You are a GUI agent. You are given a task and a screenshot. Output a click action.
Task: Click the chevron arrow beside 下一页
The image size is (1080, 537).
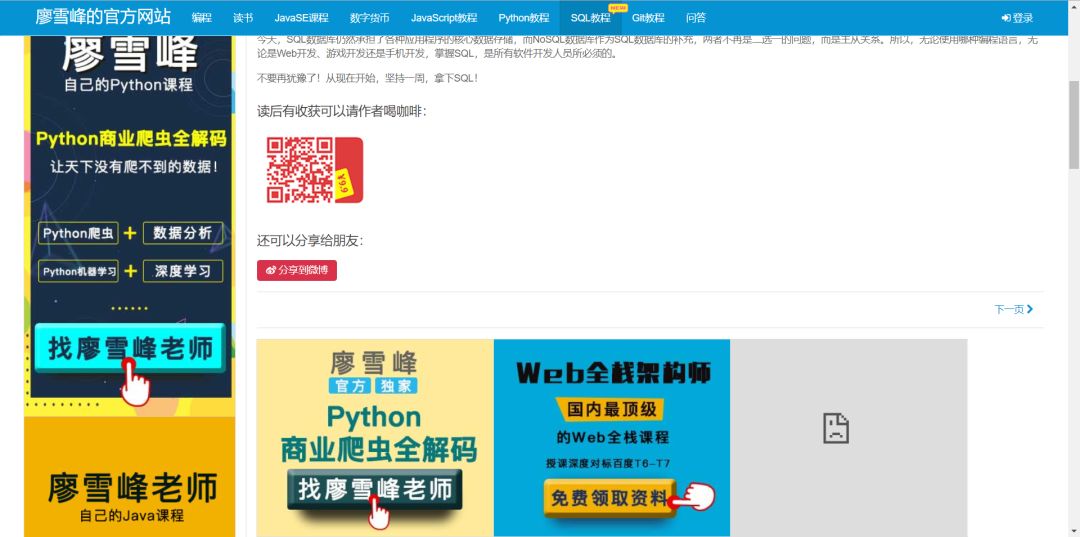1030,310
